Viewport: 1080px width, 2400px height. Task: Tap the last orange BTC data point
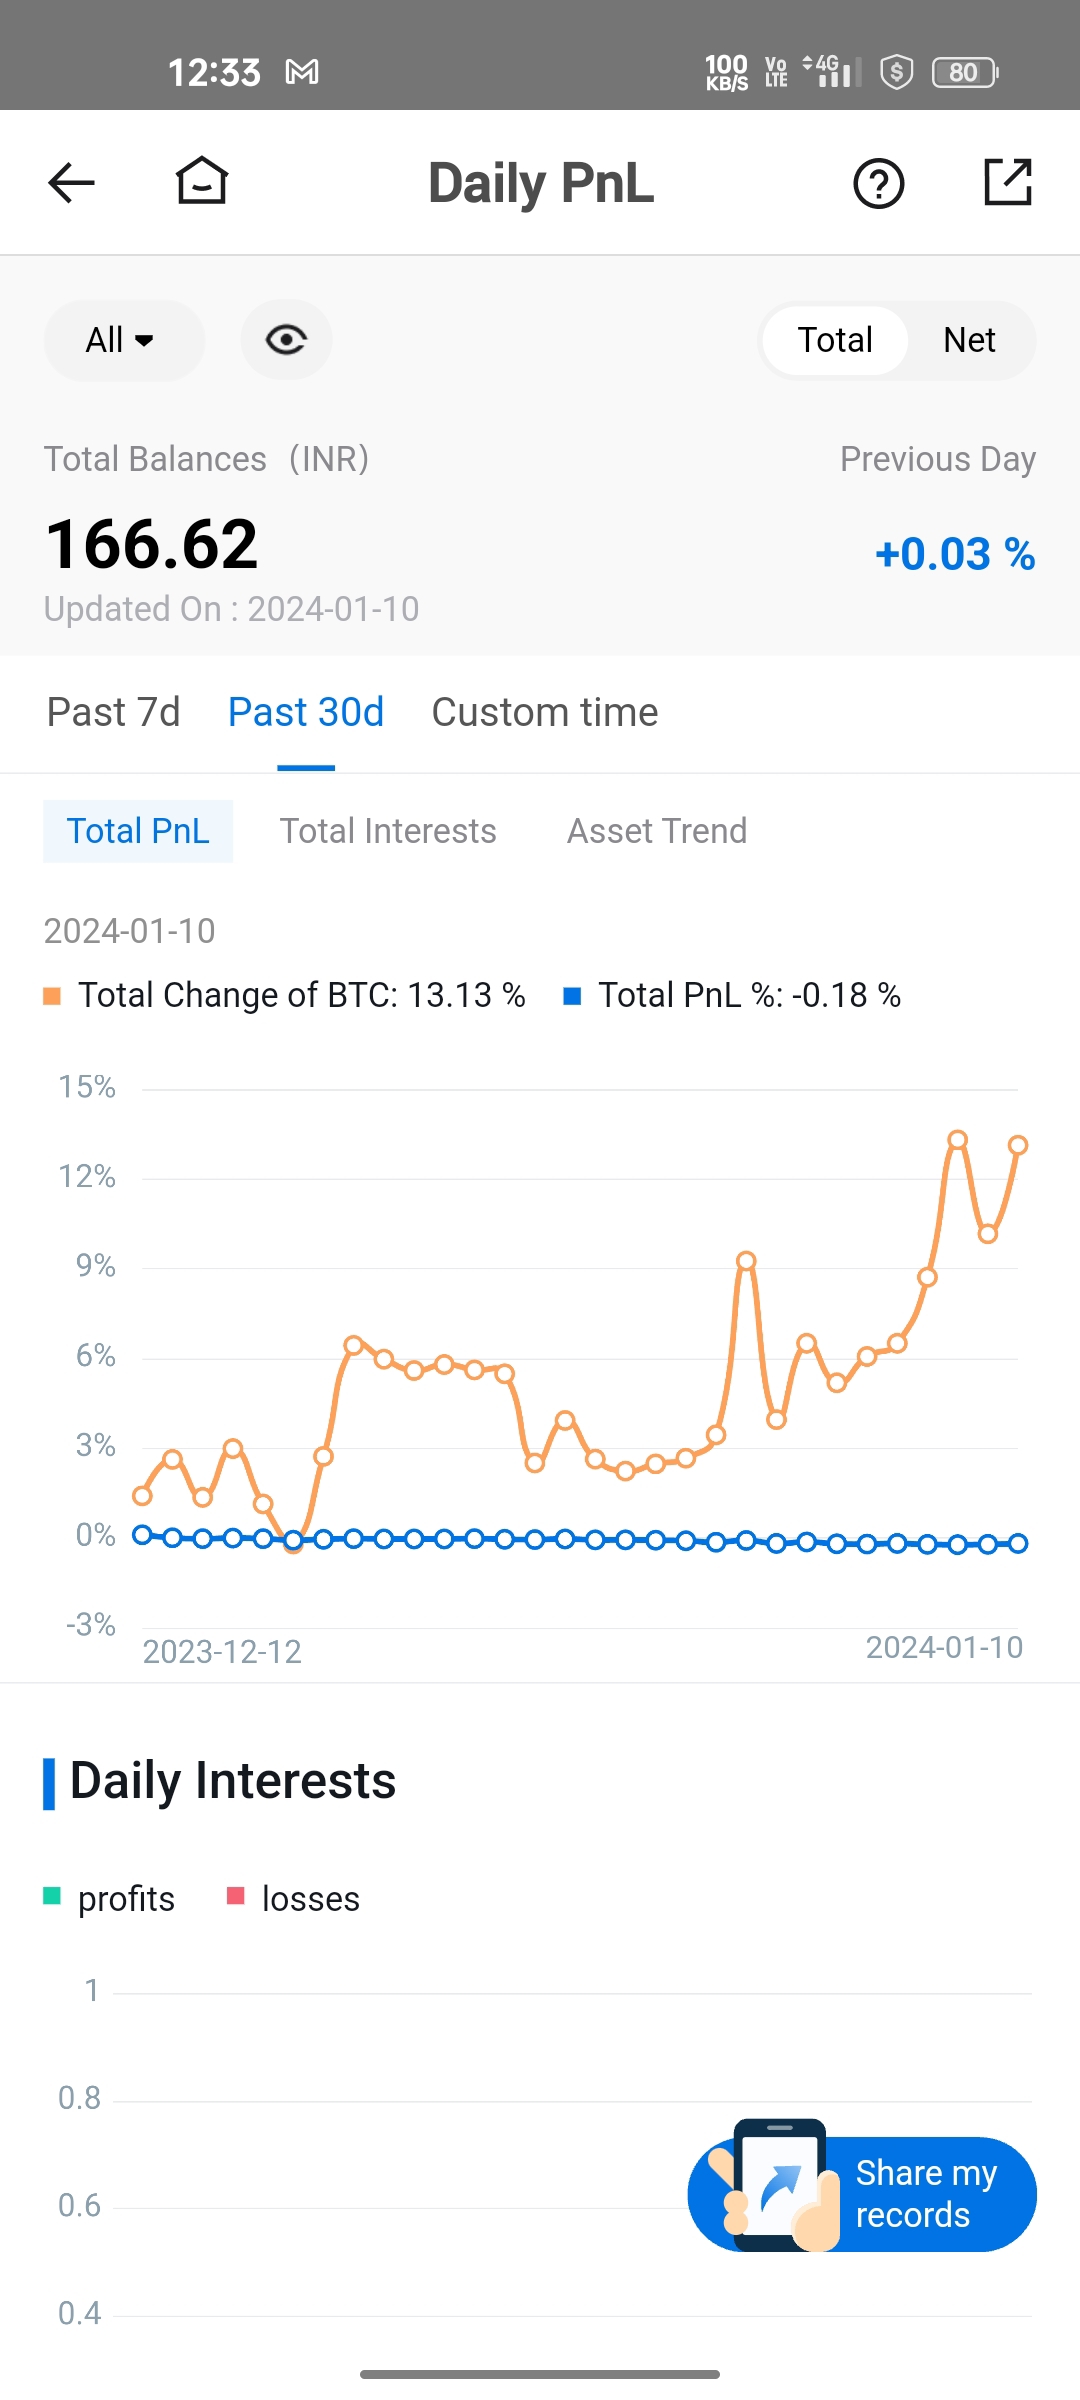1018,1145
